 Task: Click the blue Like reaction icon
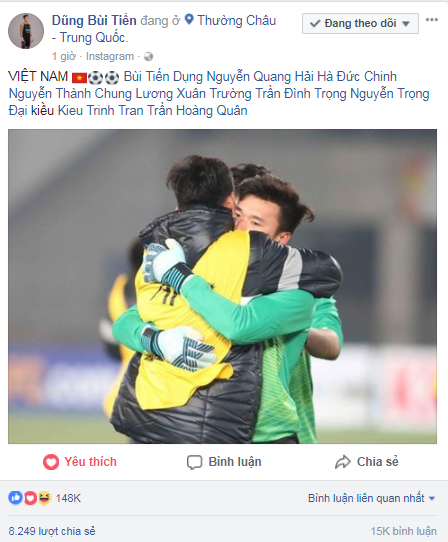pos(15,498)
